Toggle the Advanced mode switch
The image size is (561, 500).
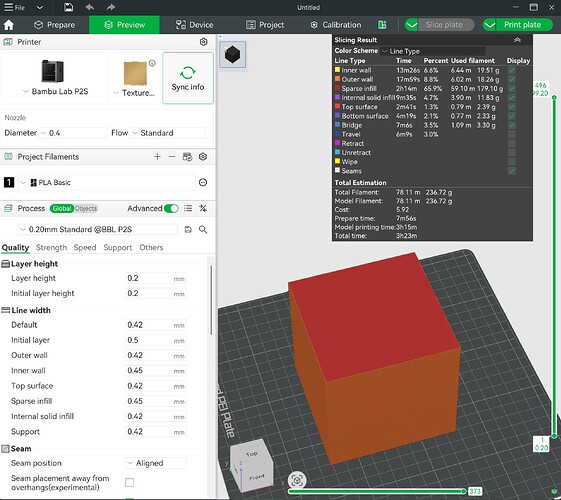(x=171, y=208)
